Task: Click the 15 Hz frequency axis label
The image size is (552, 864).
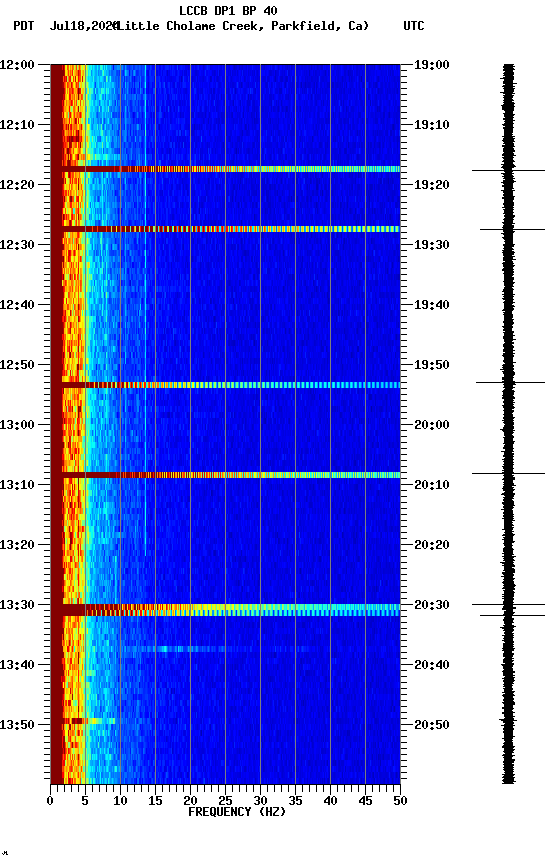Action: 155,801
